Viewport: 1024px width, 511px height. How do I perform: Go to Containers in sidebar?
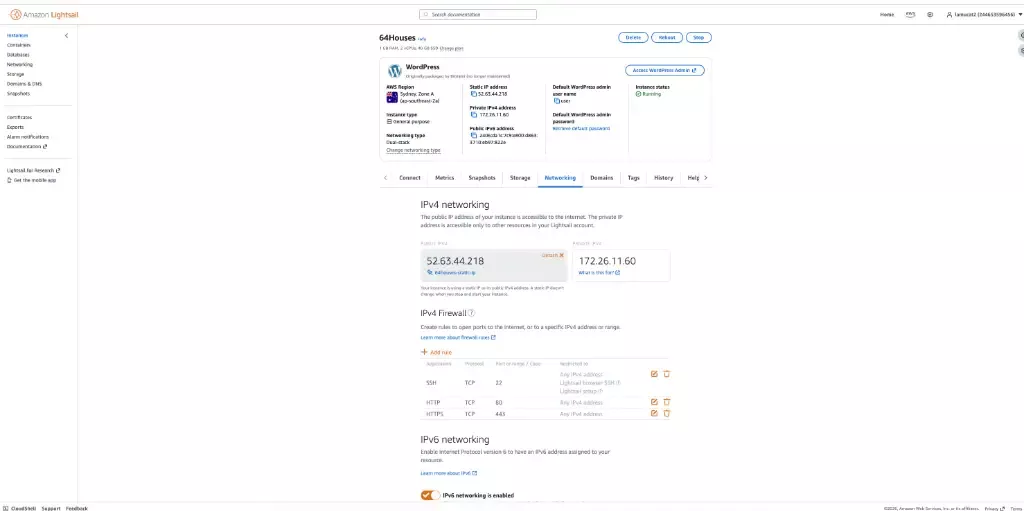click(x=18, y=45)
